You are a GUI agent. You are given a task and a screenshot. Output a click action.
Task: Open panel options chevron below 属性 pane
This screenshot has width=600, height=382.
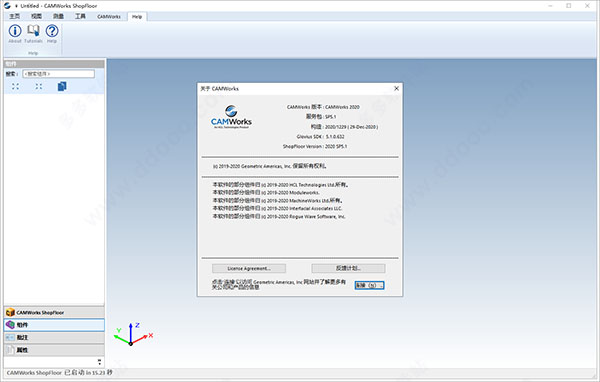[x=99, y=362]
